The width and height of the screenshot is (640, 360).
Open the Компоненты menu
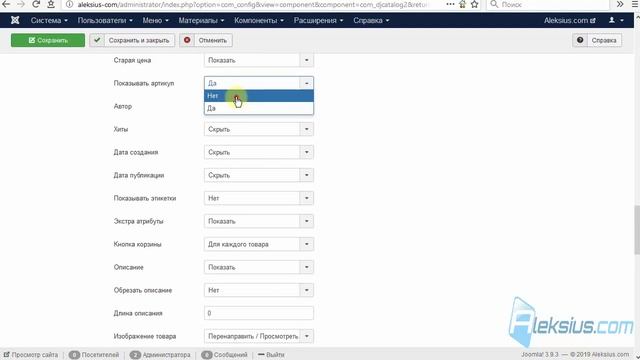coord(259,20)
